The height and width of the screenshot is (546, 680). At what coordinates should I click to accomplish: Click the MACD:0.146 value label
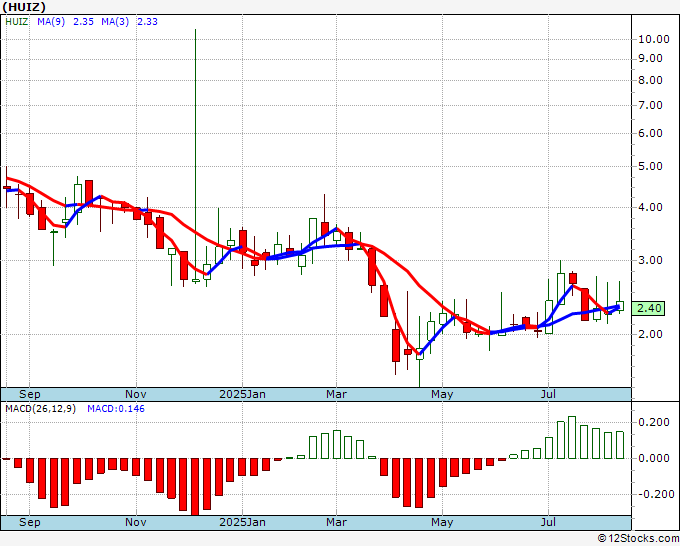click(116, 409)
